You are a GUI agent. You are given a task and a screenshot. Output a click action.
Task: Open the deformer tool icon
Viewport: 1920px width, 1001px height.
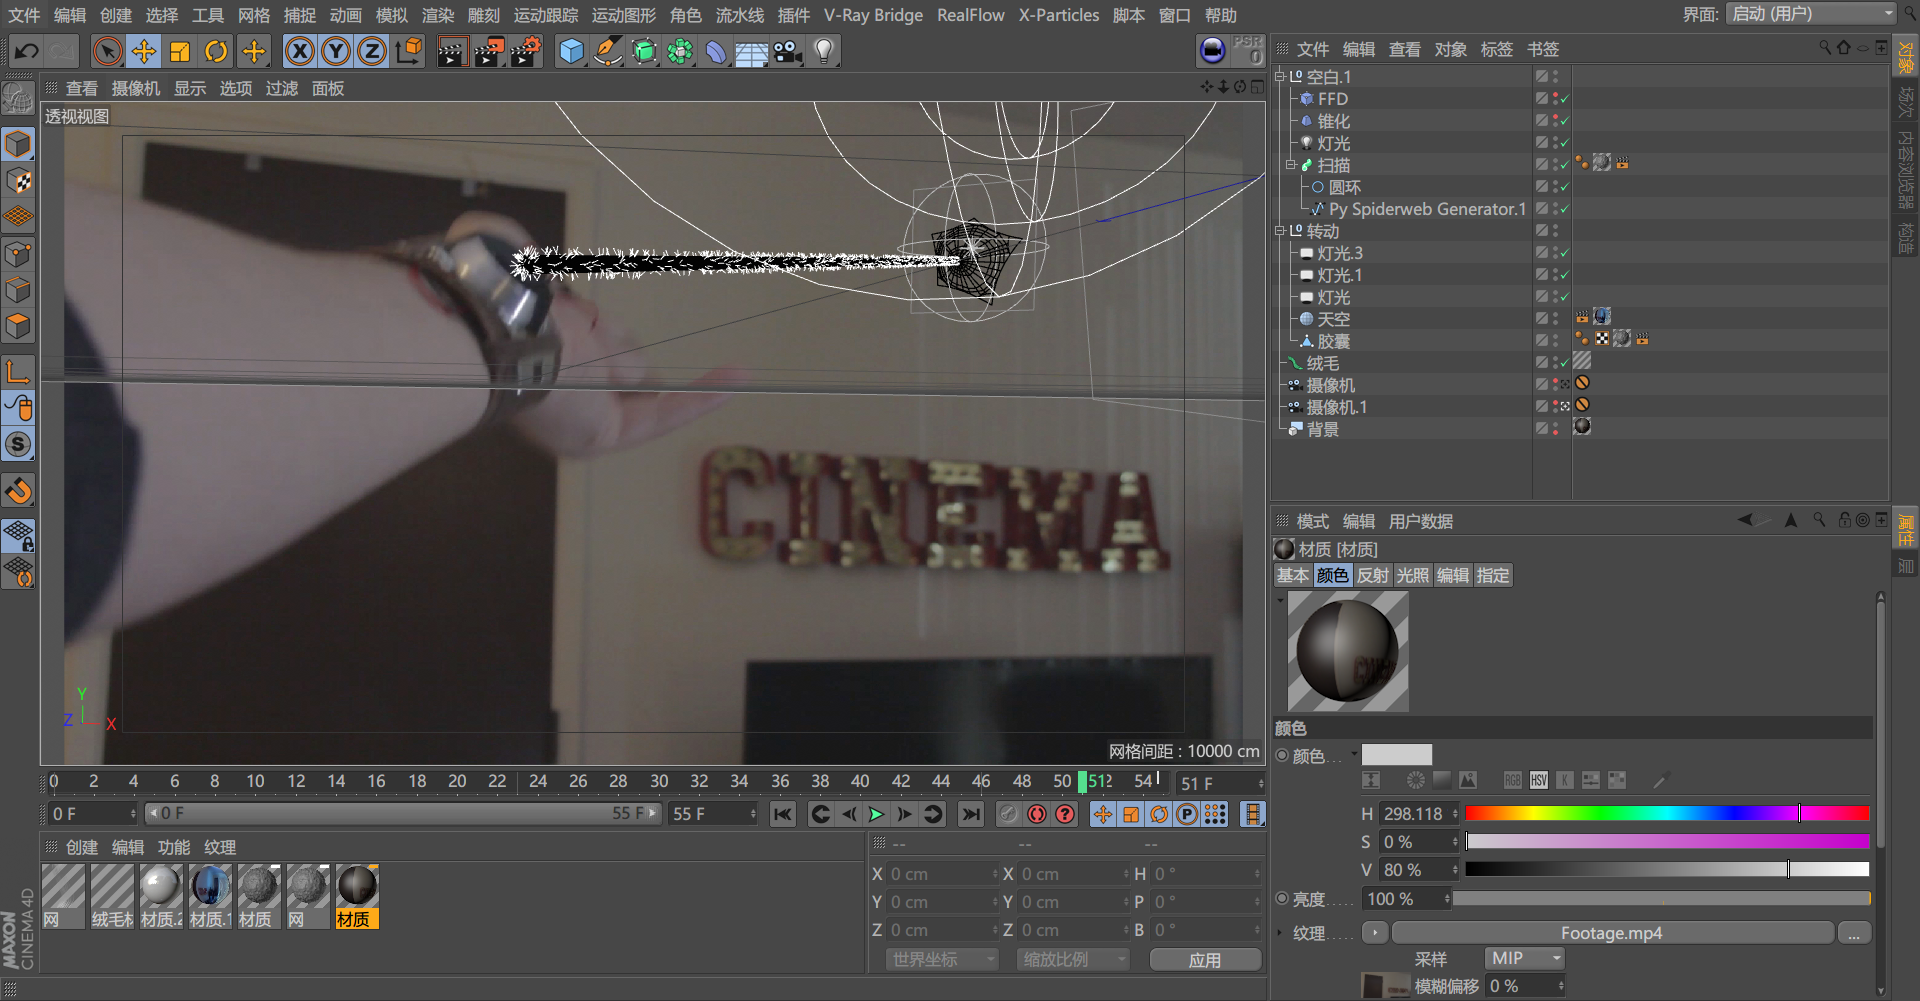[716, 51]
